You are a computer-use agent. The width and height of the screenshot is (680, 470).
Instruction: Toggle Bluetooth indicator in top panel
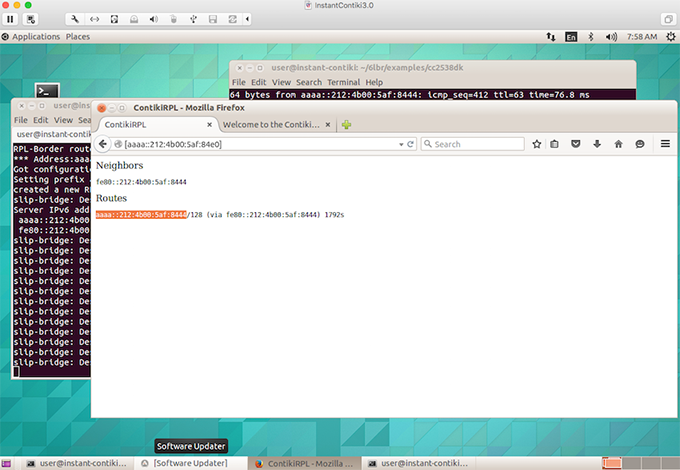coord(590,36)
